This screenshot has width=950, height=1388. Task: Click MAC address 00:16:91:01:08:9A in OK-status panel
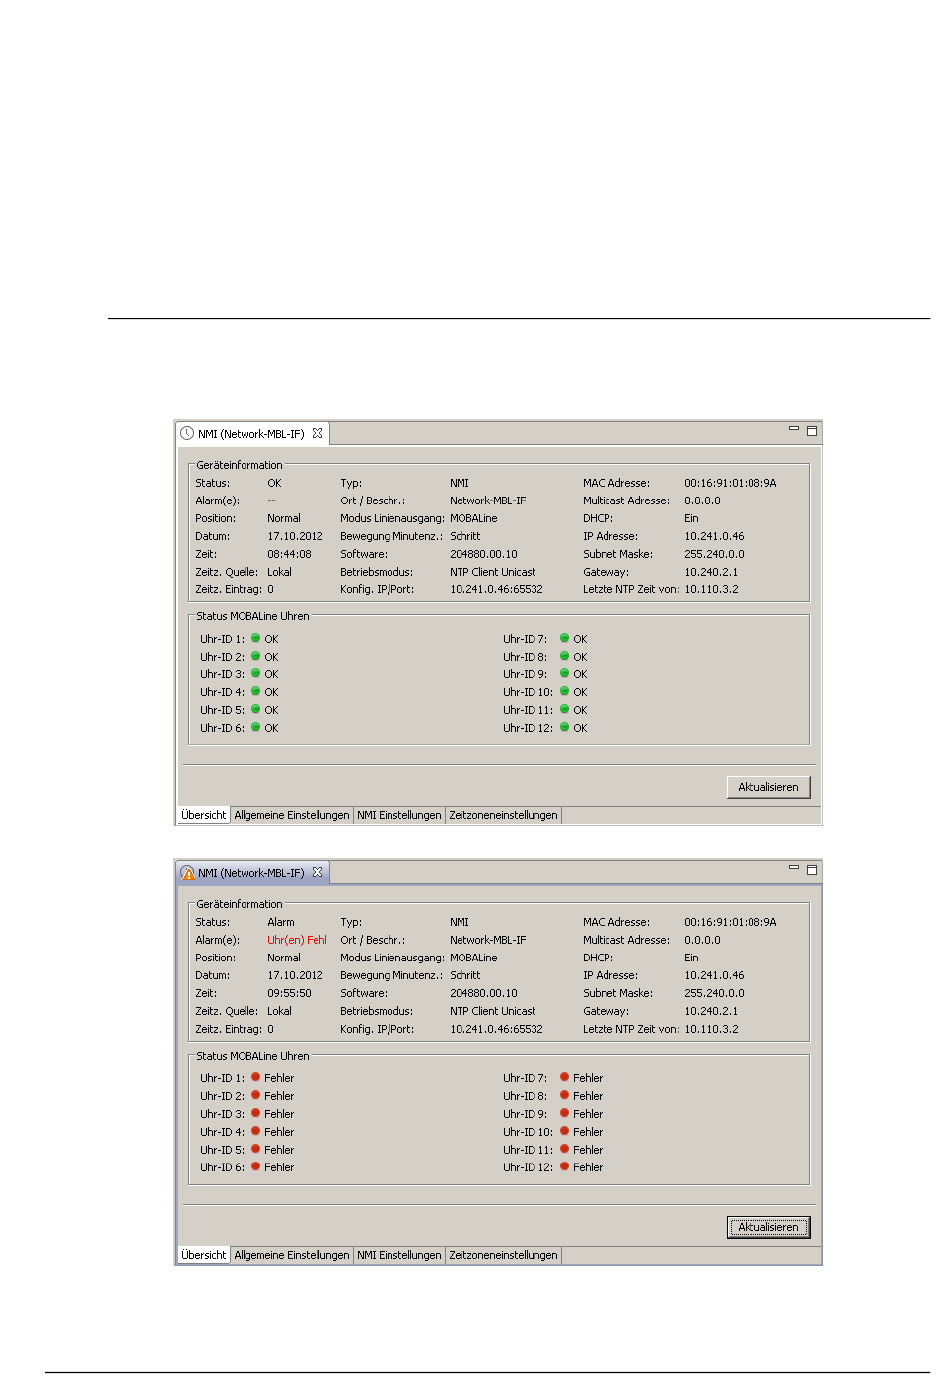click(x=730, y=483)
